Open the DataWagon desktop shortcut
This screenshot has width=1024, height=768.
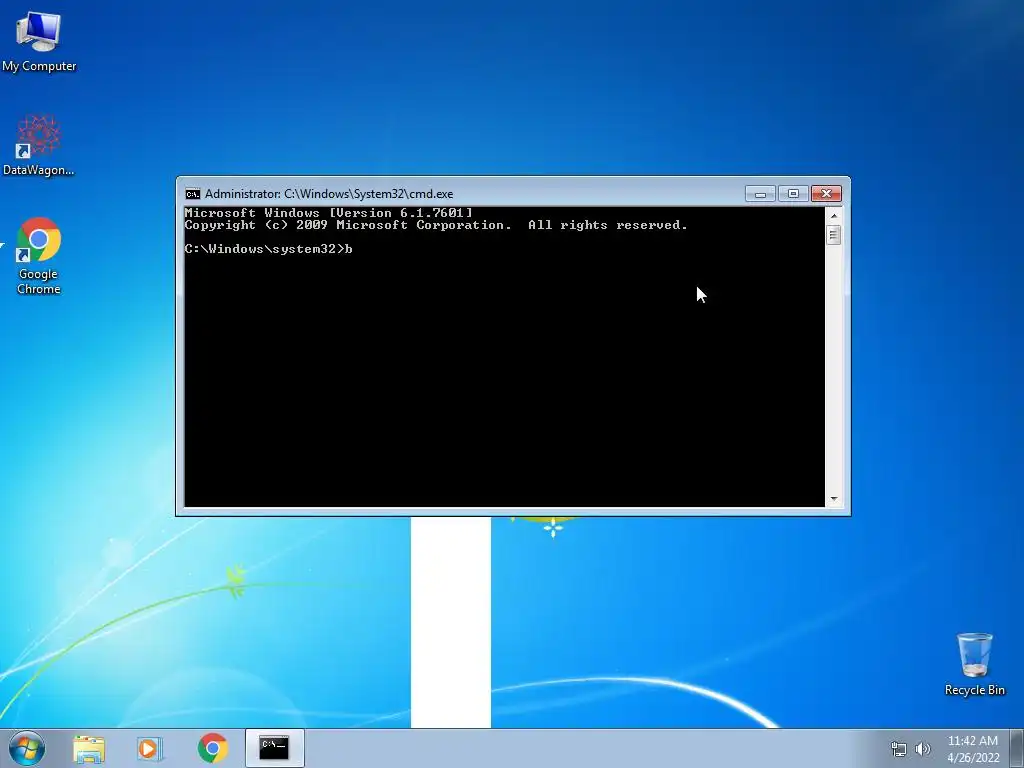pos(39,145)
